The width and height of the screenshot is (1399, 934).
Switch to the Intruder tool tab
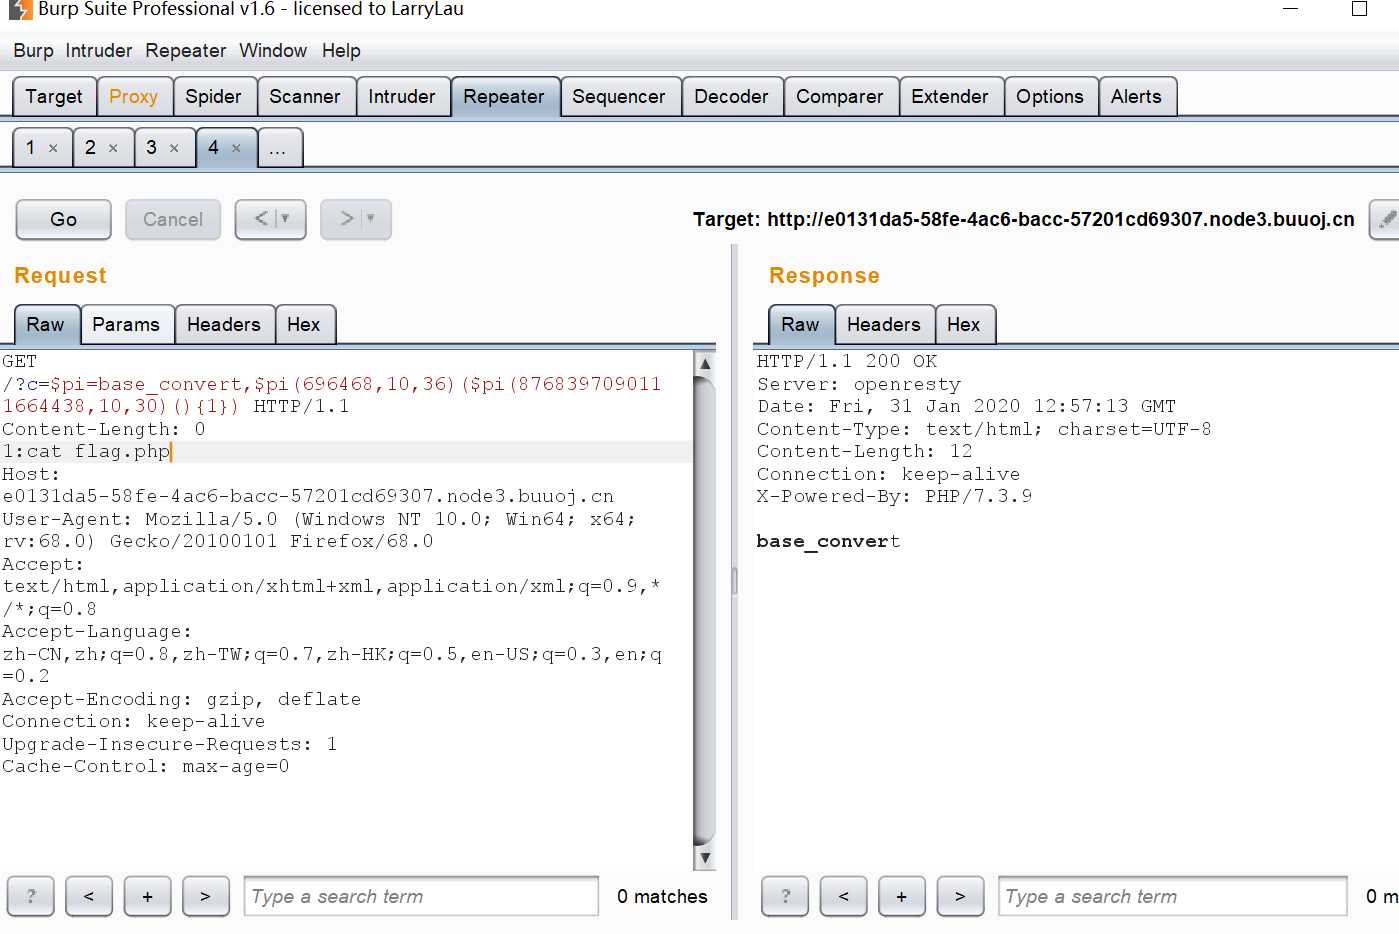point(402,97)
